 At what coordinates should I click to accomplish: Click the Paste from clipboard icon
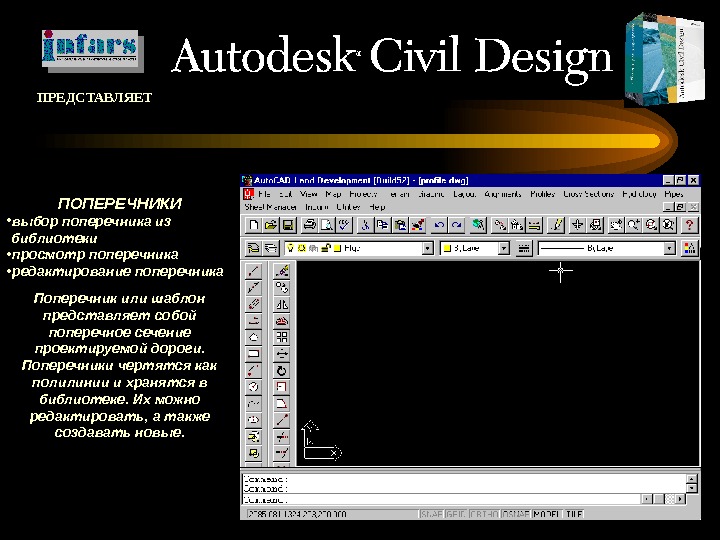pyautogui.click(x=400, y=225)
